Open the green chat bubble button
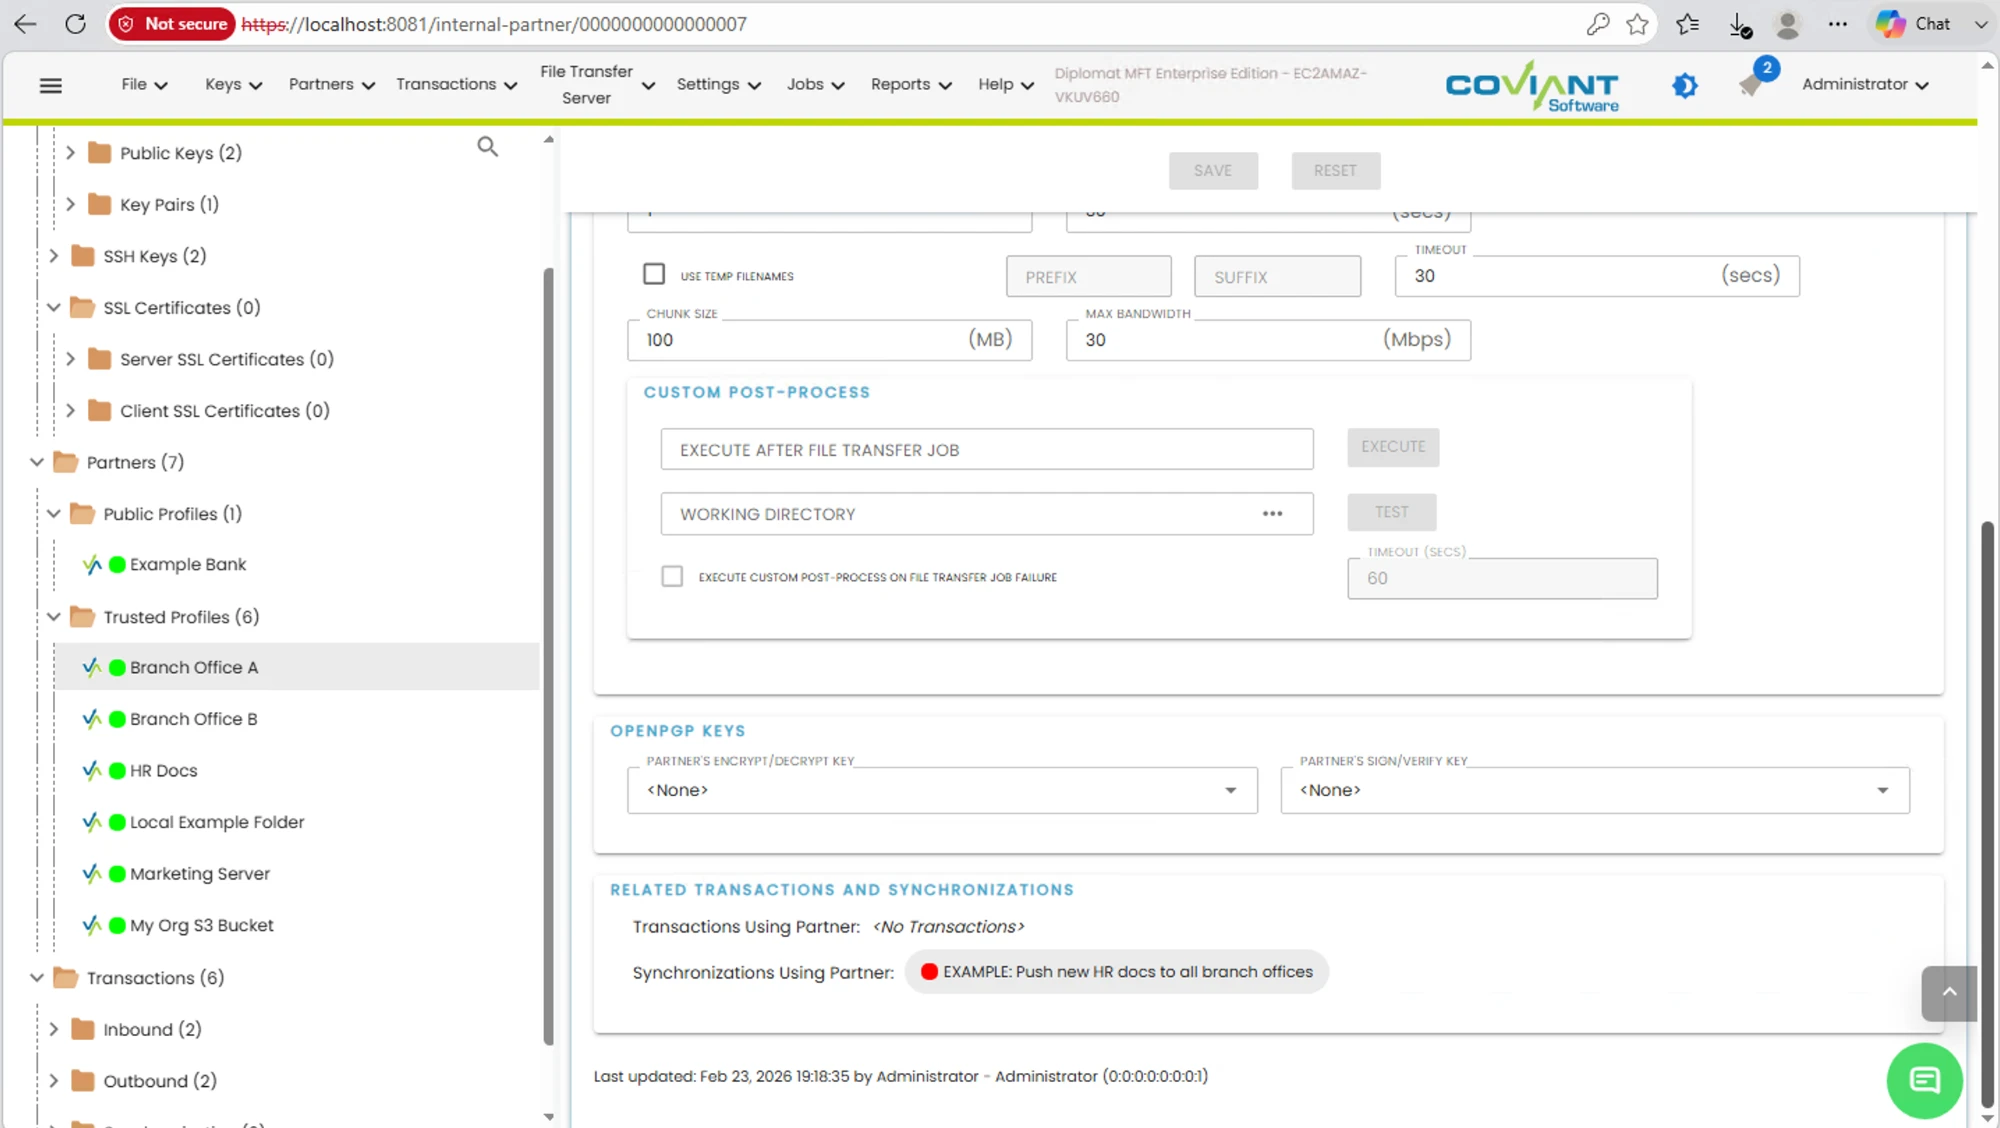 [1924, 1080]
